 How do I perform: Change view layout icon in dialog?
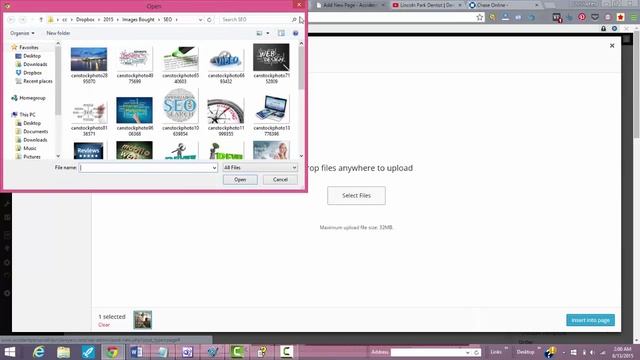pyautogui.click(x=259, y=33)
